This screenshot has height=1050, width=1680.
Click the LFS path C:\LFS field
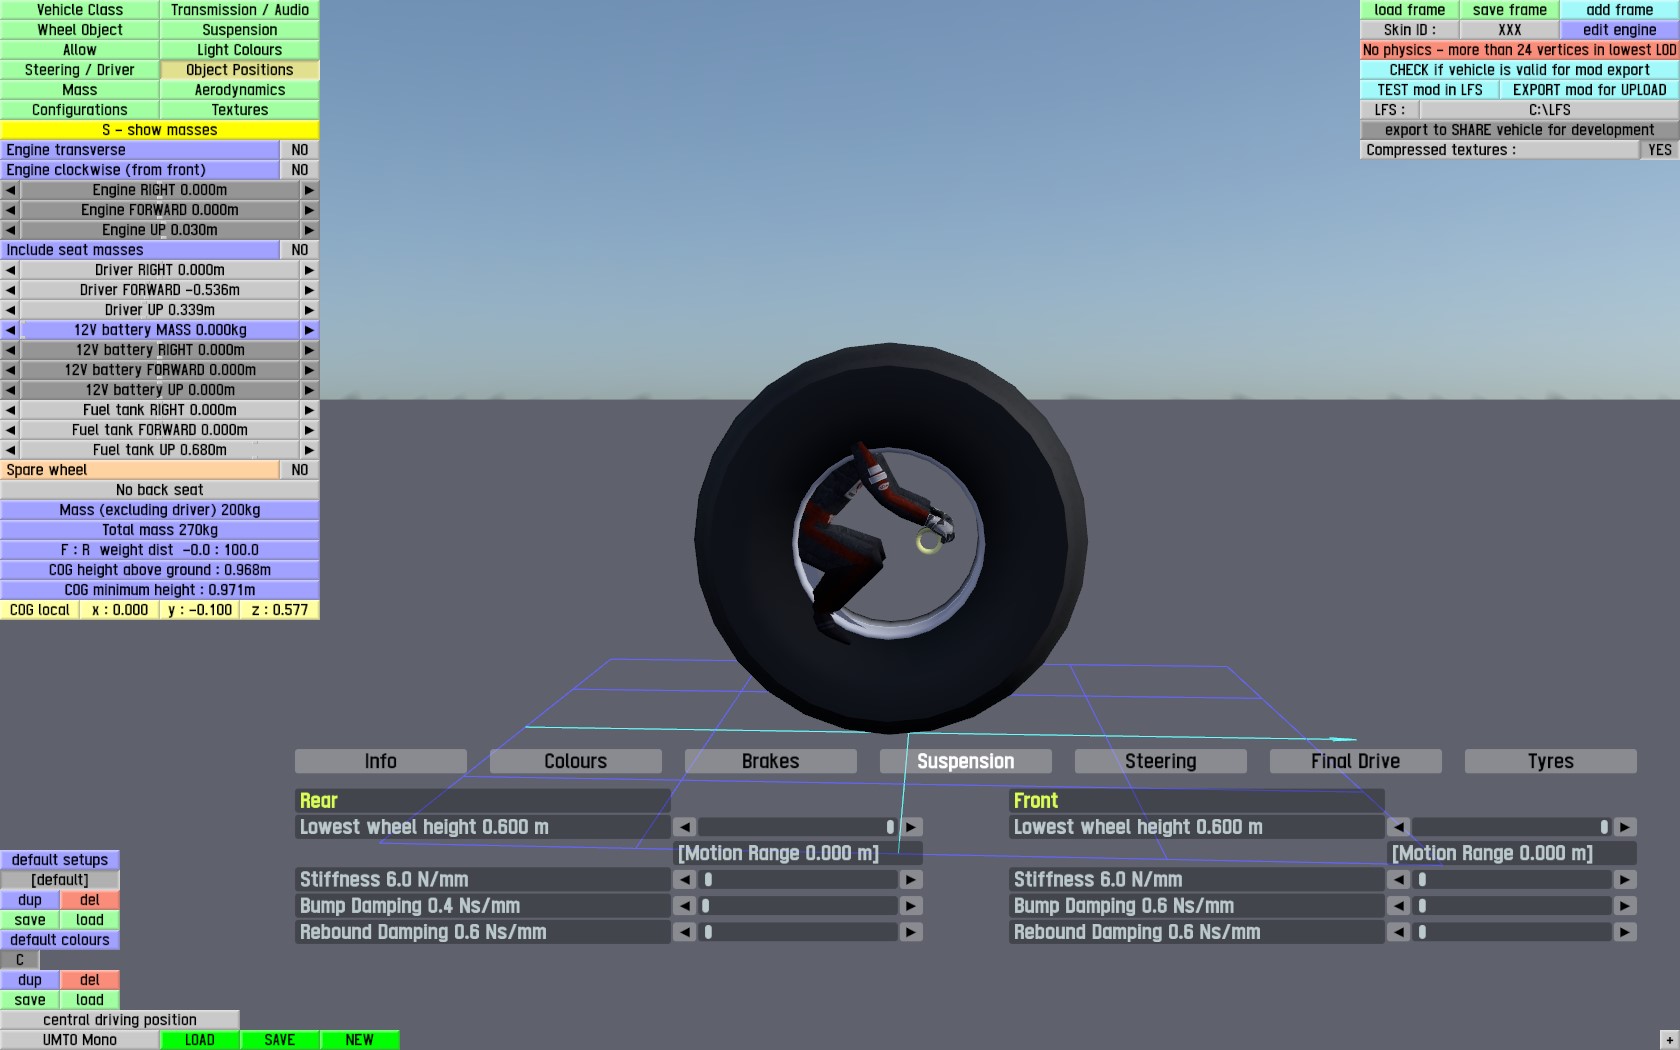click(x=1550, y=110)
